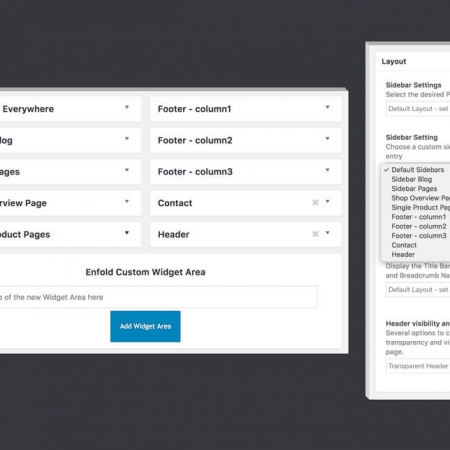Remove the Contact widget area with X
Image resolution: width=450 pixels, height=450 pixels.
(315, 203)
